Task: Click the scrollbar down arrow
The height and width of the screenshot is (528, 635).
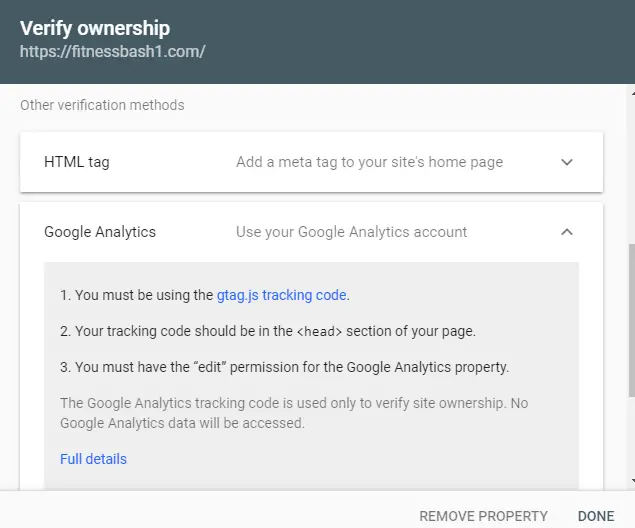Action: (629, 481)
